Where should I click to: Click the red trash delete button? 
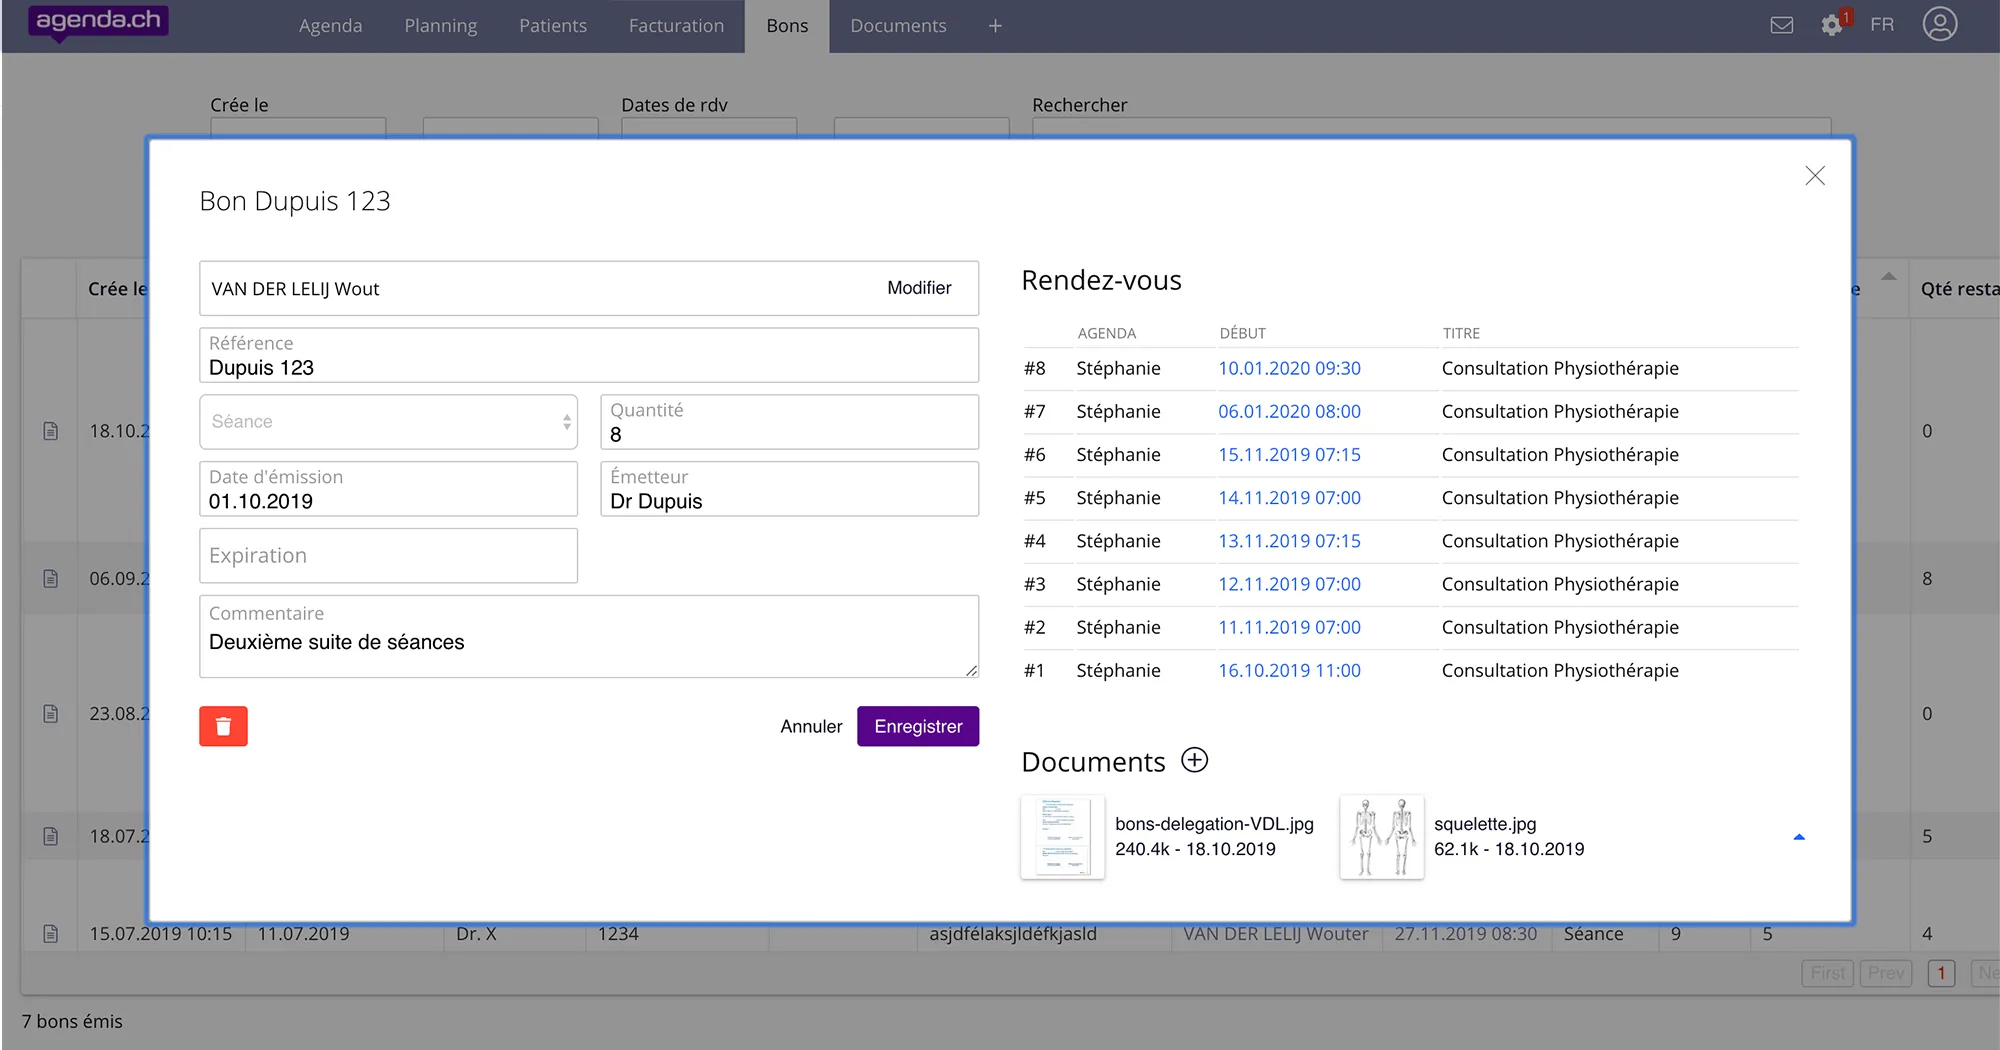click(223, 726)
